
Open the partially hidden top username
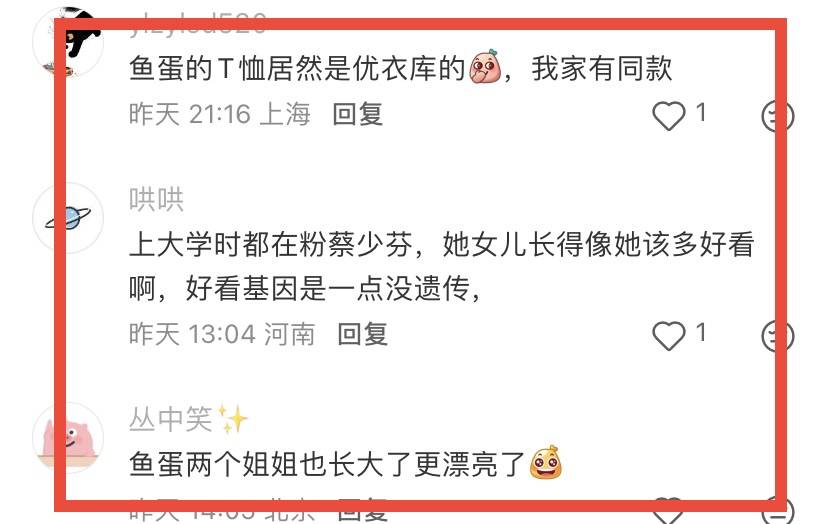197,24
